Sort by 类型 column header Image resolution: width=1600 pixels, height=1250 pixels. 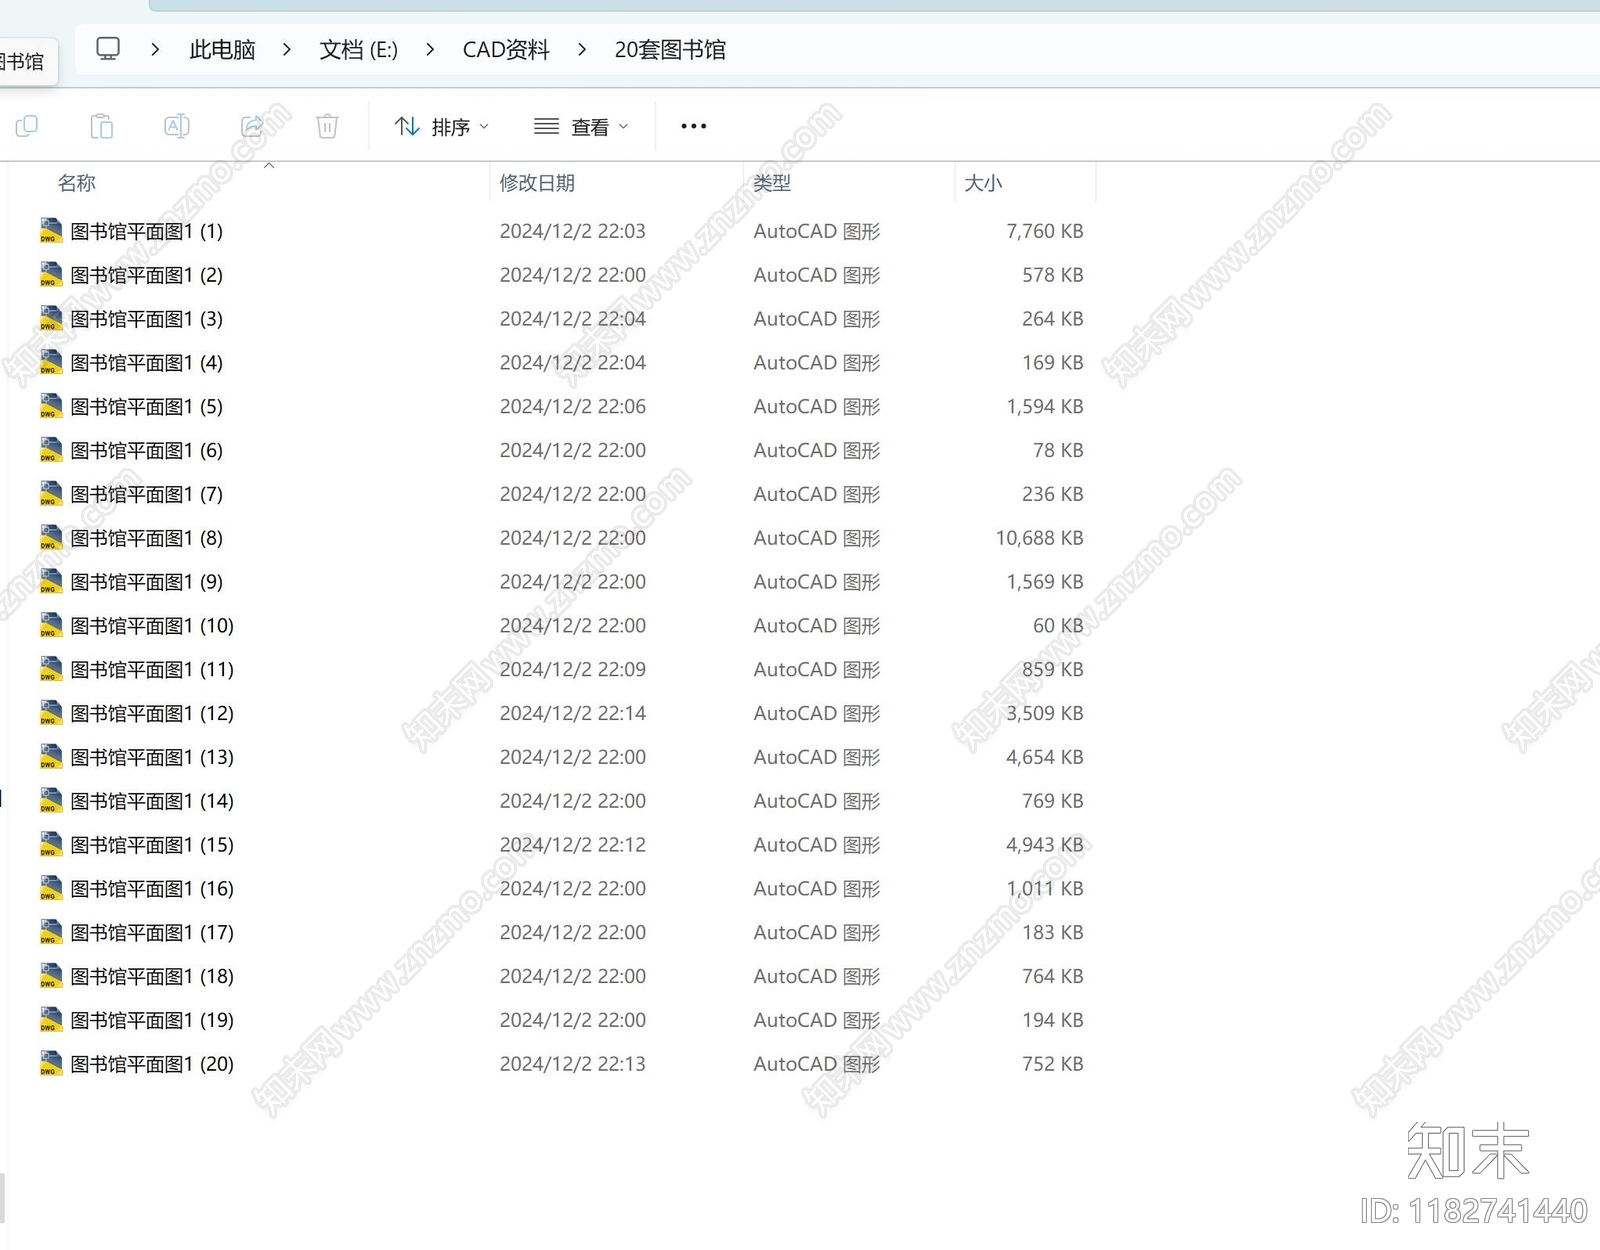tap(772, 183)
